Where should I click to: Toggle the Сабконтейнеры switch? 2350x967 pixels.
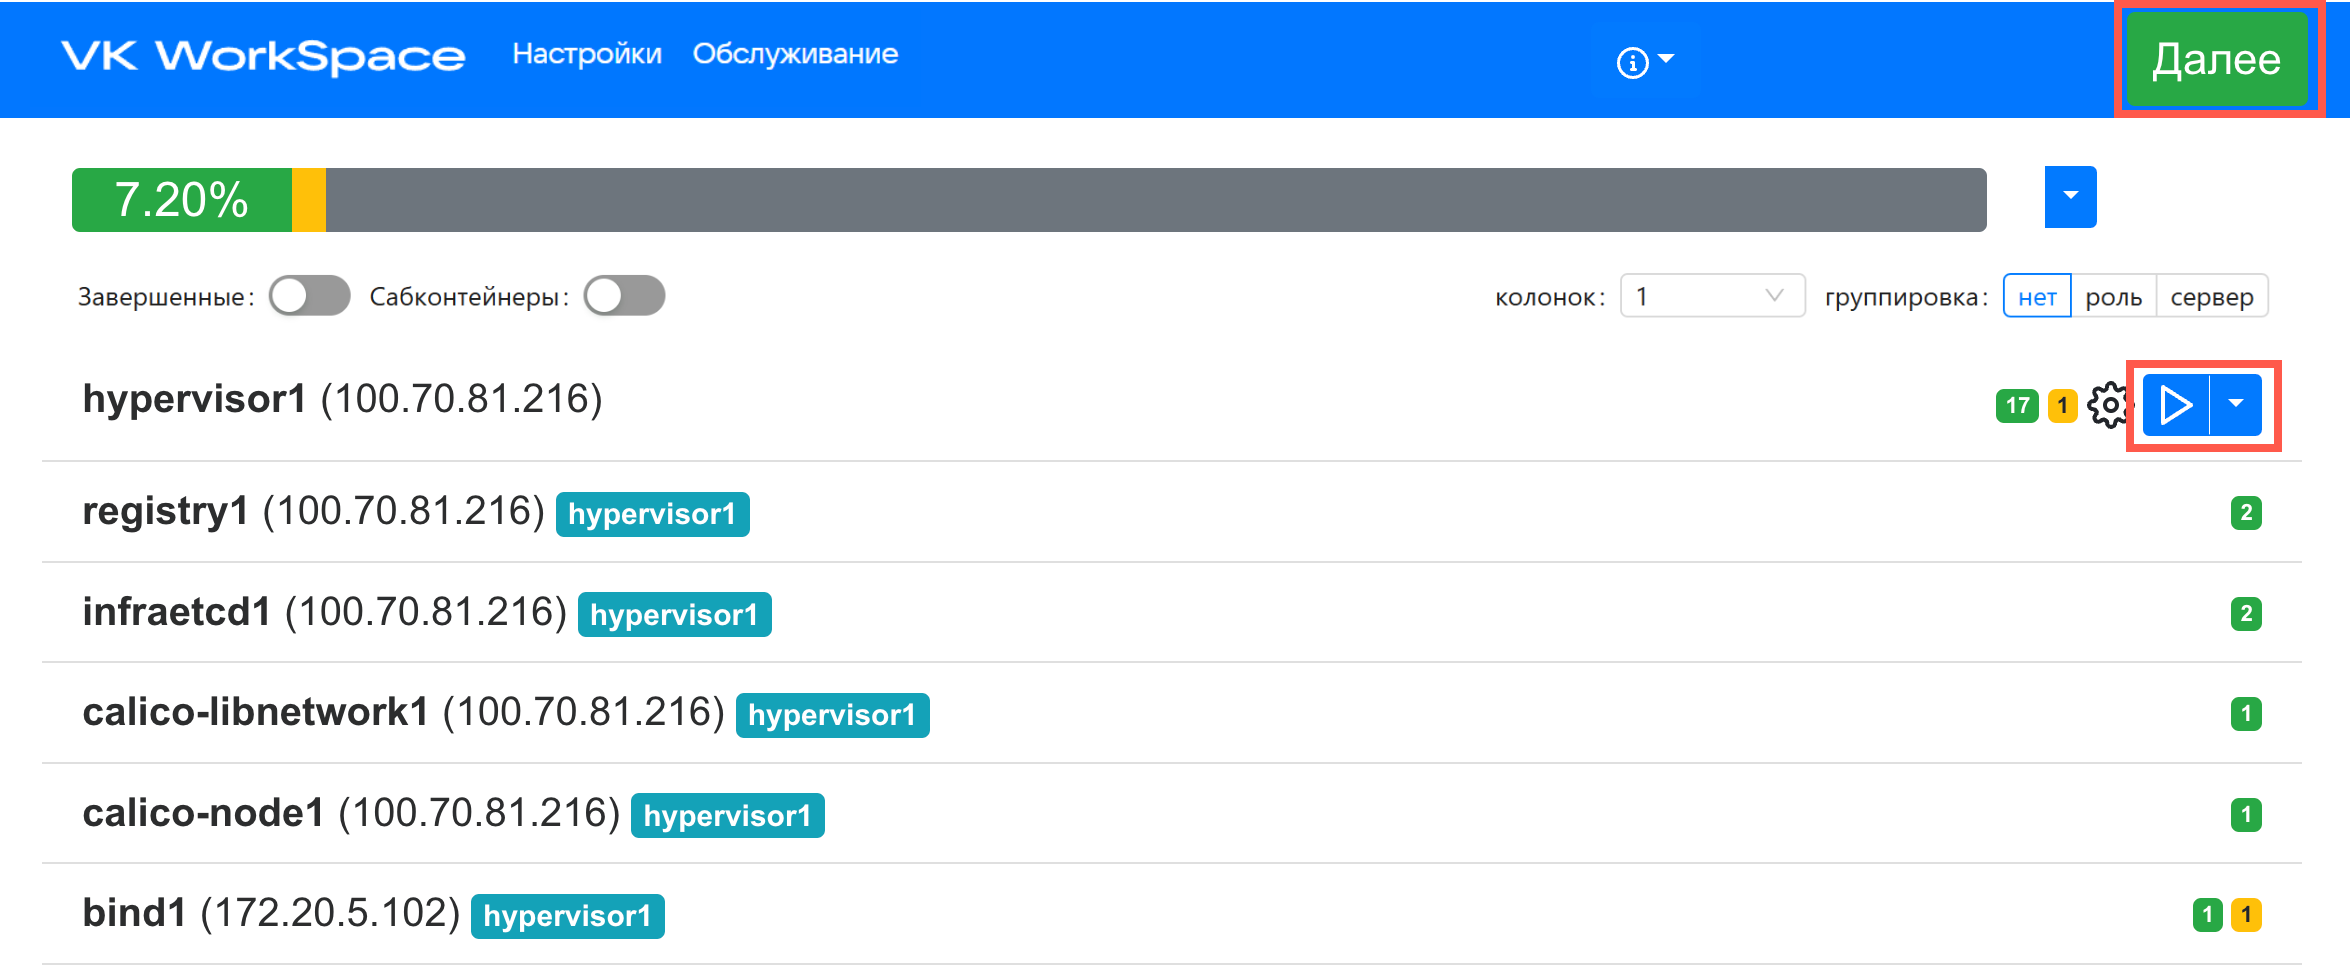[625, 296]
